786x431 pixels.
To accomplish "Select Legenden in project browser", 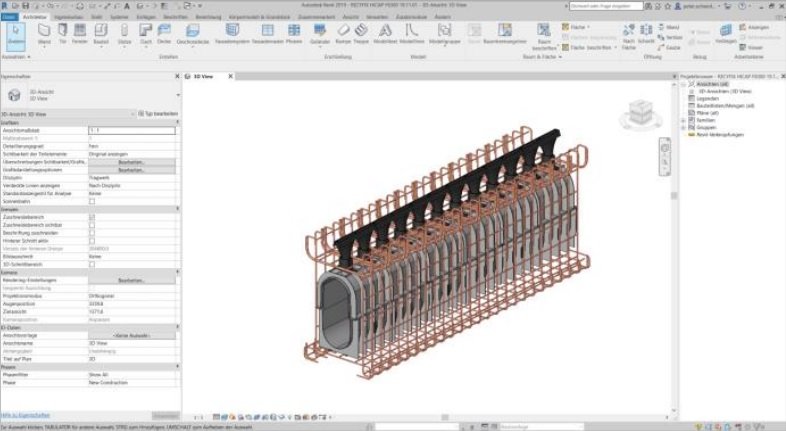I will coord(707,99).
